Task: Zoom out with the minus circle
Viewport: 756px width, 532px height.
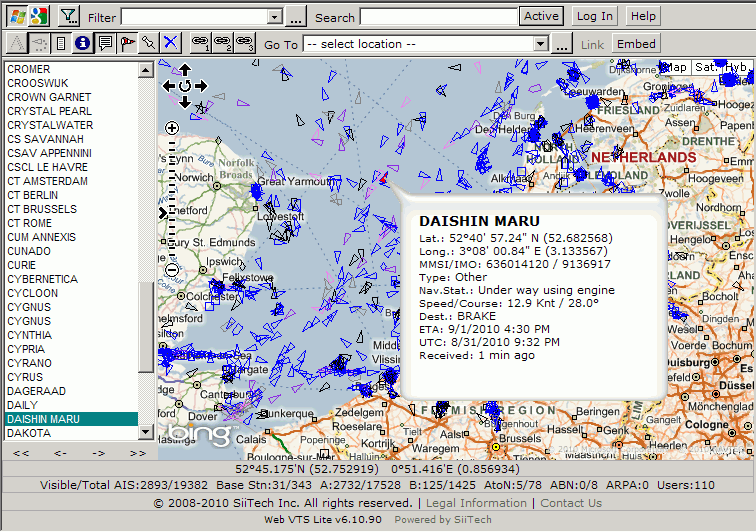Action: (x=172, y=270)
